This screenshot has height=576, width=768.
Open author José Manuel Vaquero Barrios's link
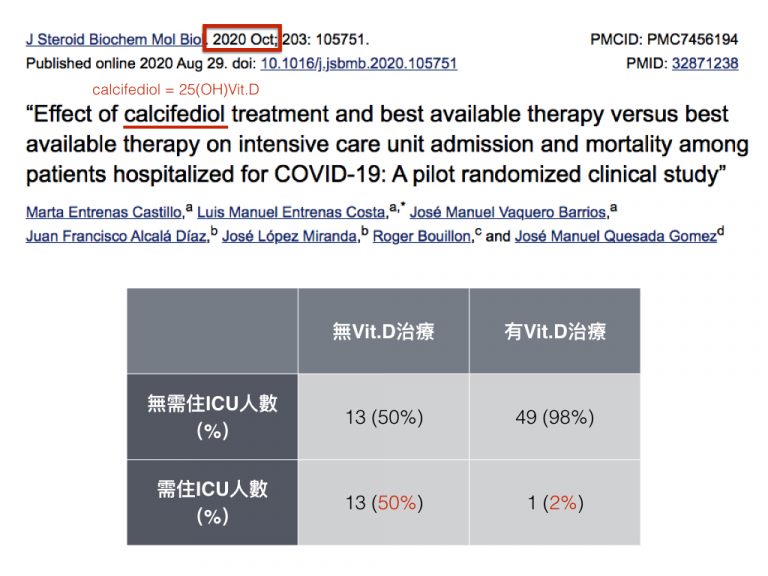pyautogui.click(x=508, y=212)
